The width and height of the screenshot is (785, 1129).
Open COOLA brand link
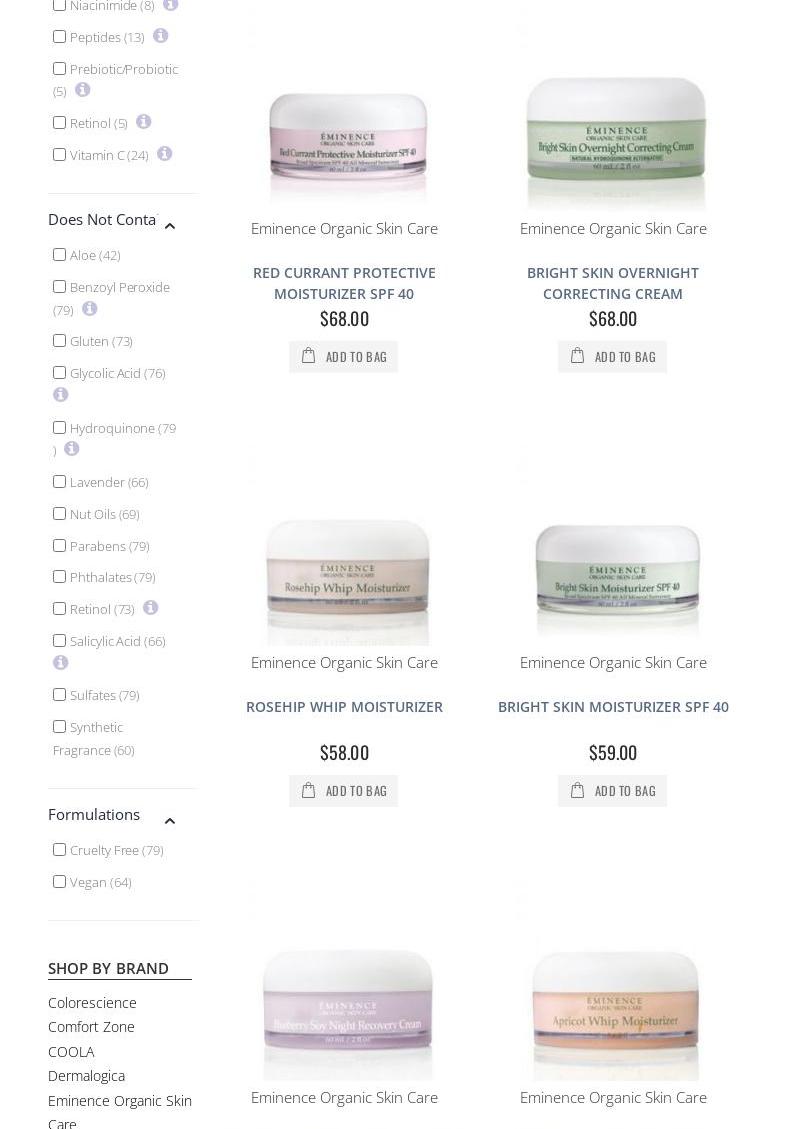[71, 1051]
